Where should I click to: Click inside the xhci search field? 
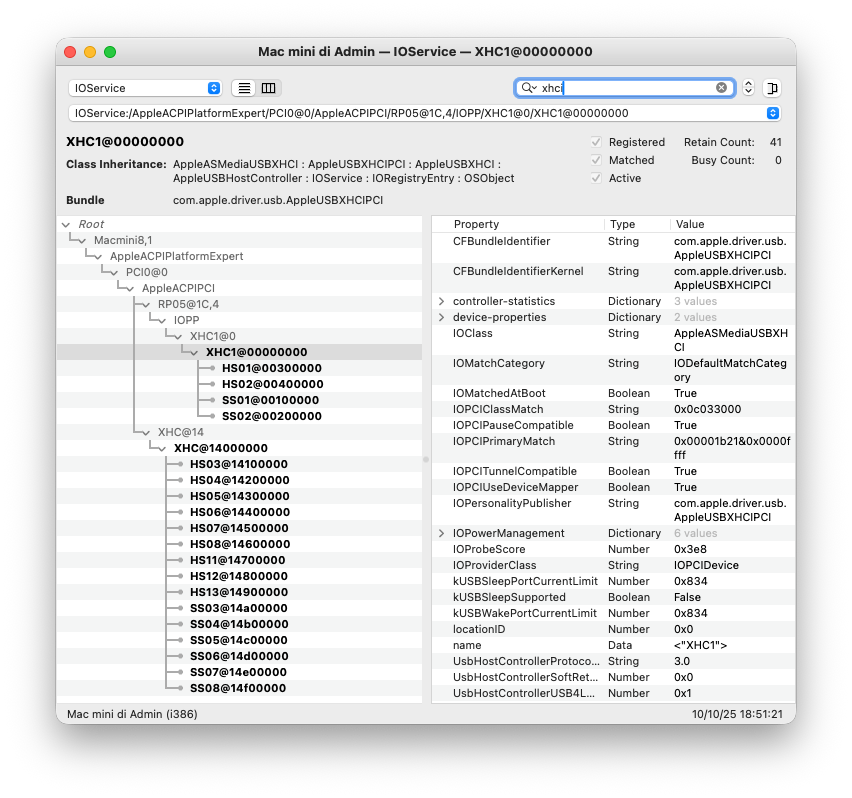pos(625,87)
